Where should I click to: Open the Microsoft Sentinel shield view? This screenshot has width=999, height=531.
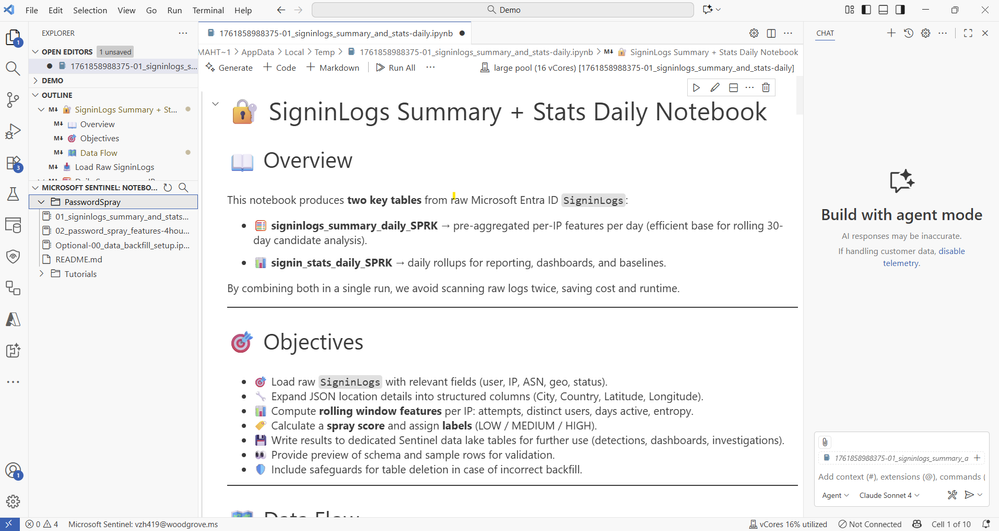[13, 256]
